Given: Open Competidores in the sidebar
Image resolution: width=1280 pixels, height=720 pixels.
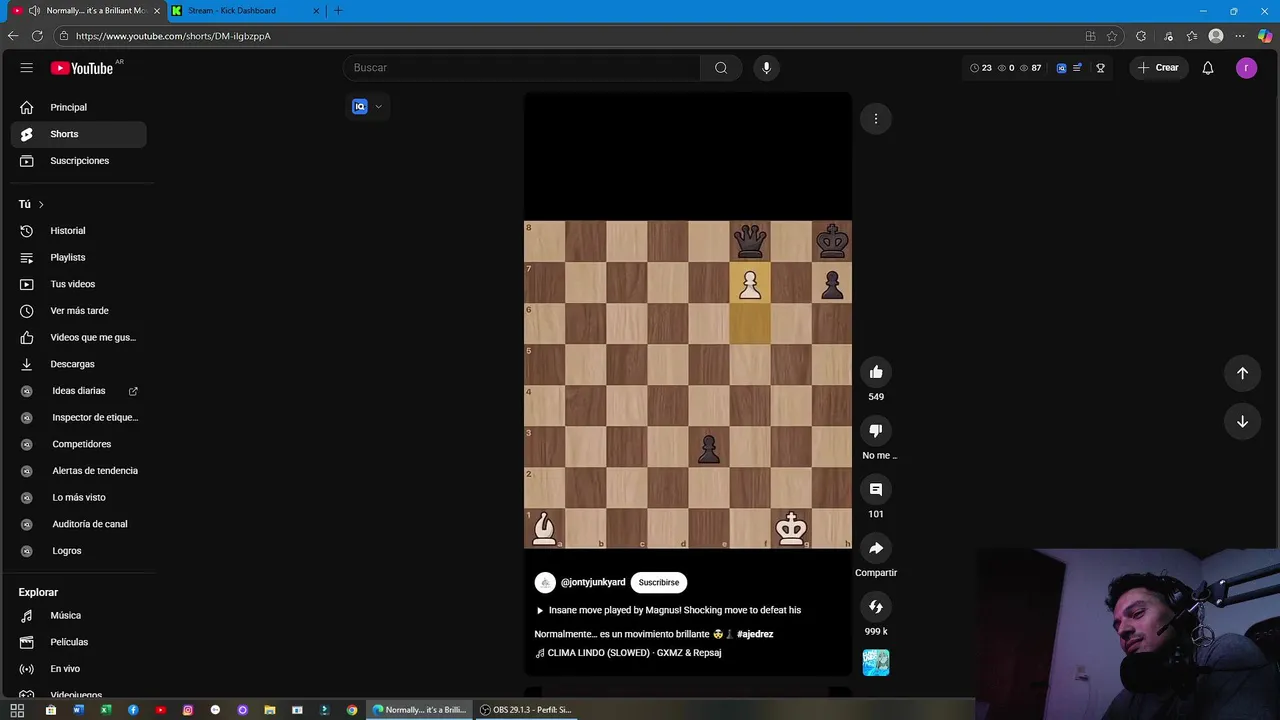Looking at the screenshot, I should [78, 444].
